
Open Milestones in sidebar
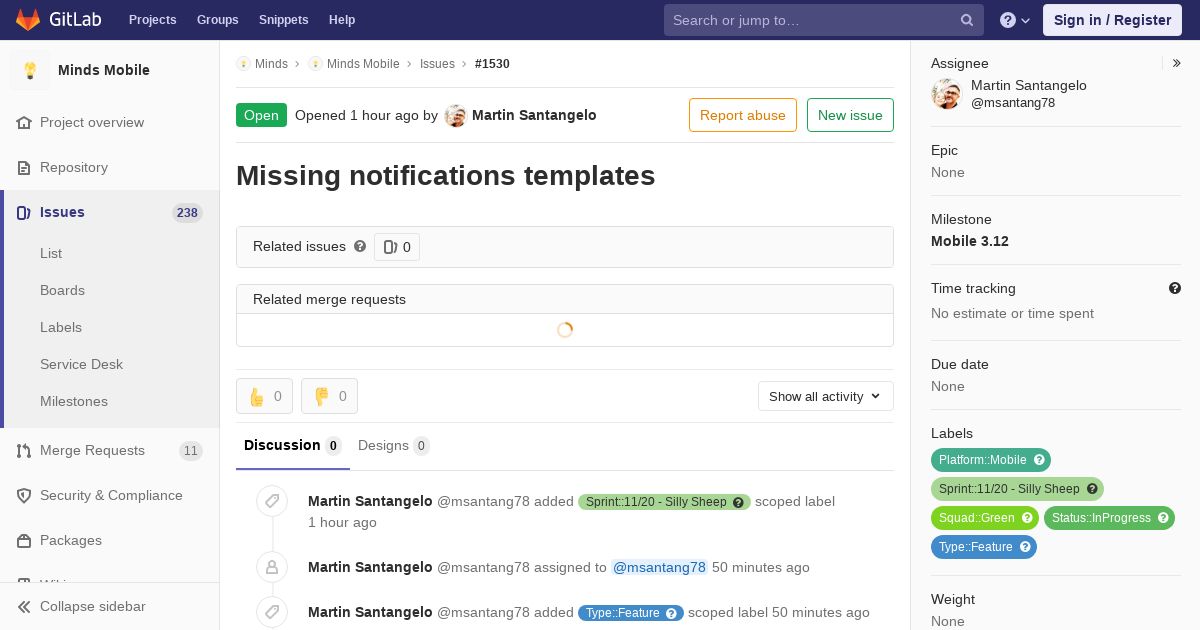pyautogui.click(x=74, y=401)
